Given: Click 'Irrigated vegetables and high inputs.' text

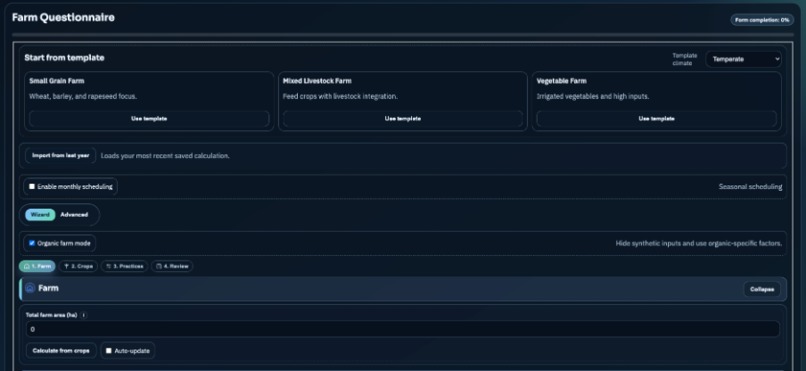Looking at the screenshot, I should (x=592, y=97).
